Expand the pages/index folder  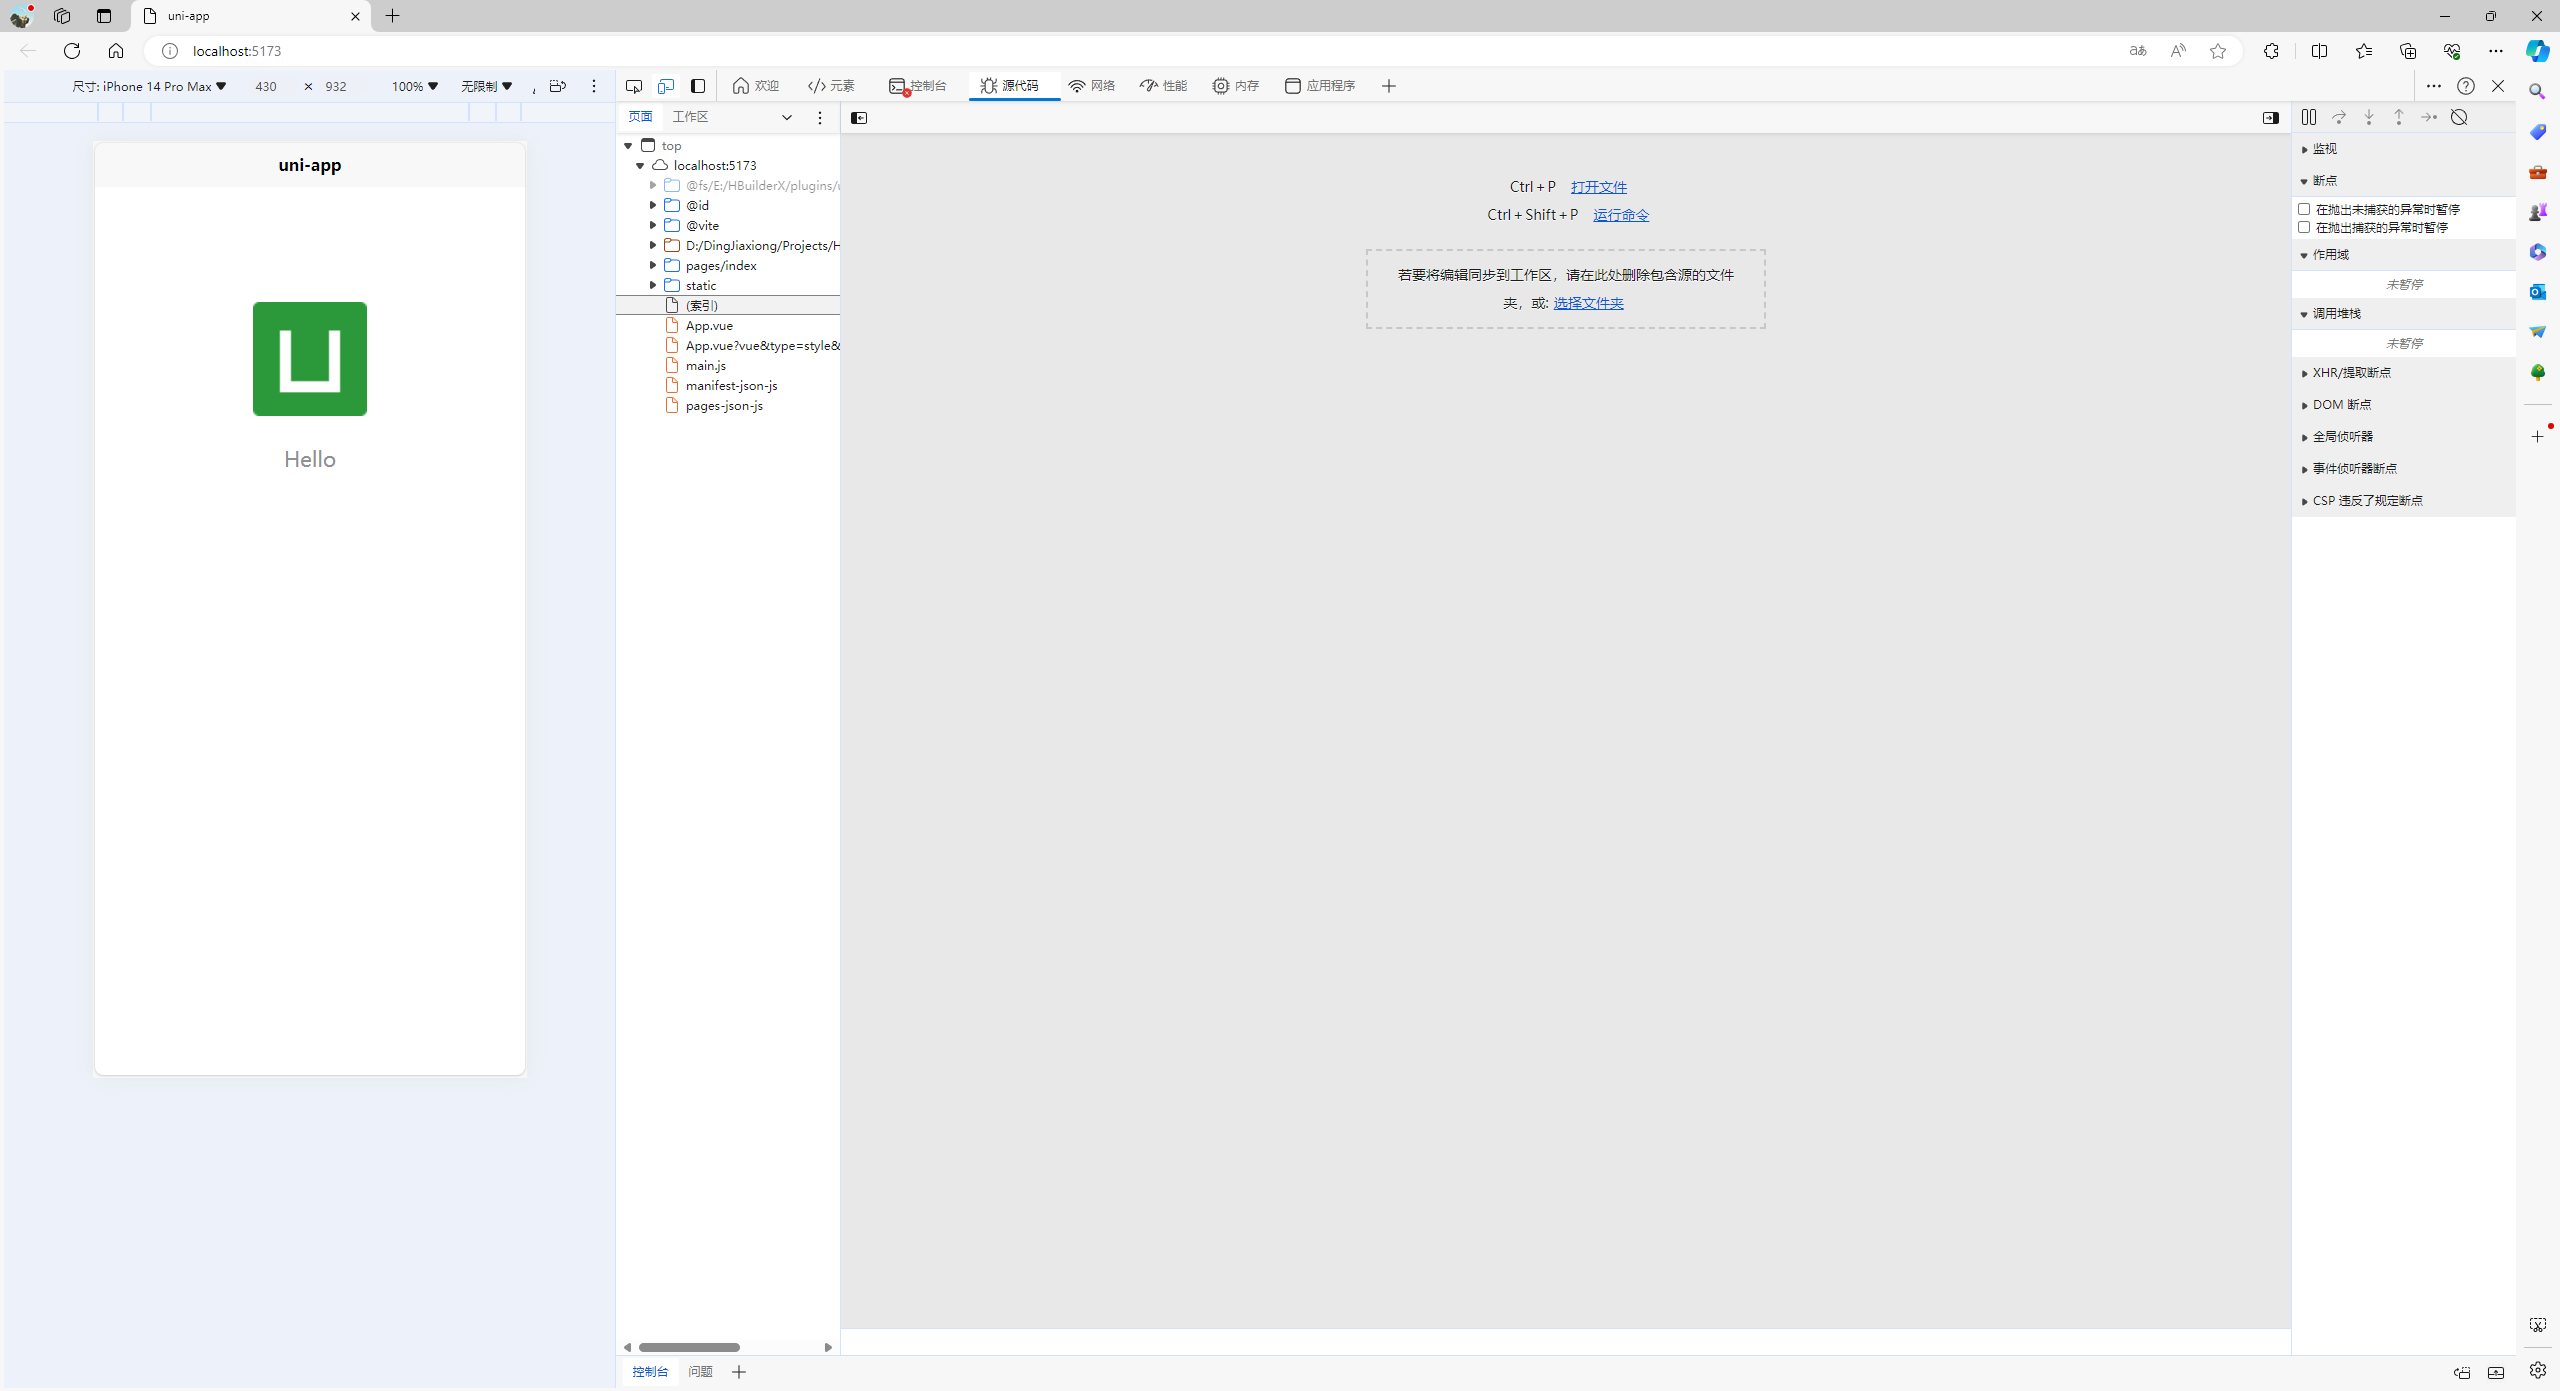point(653,265)
